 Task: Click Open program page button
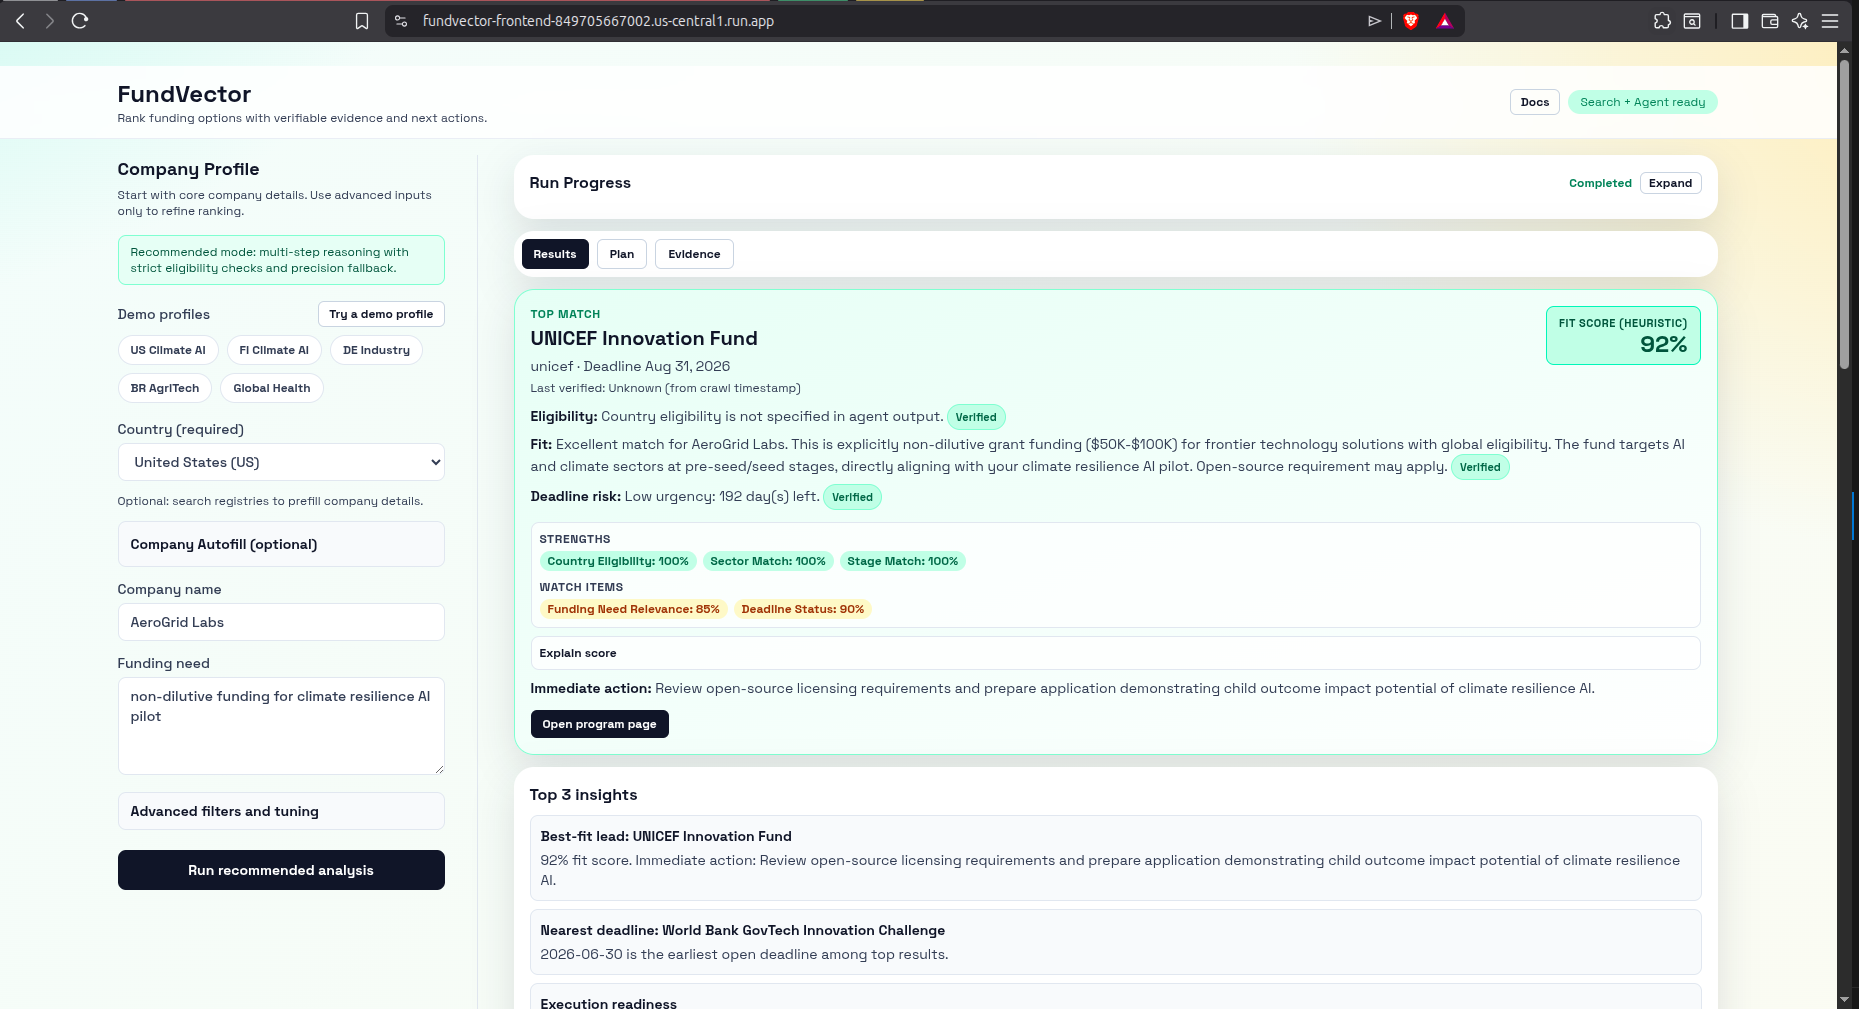pos(599,724)
